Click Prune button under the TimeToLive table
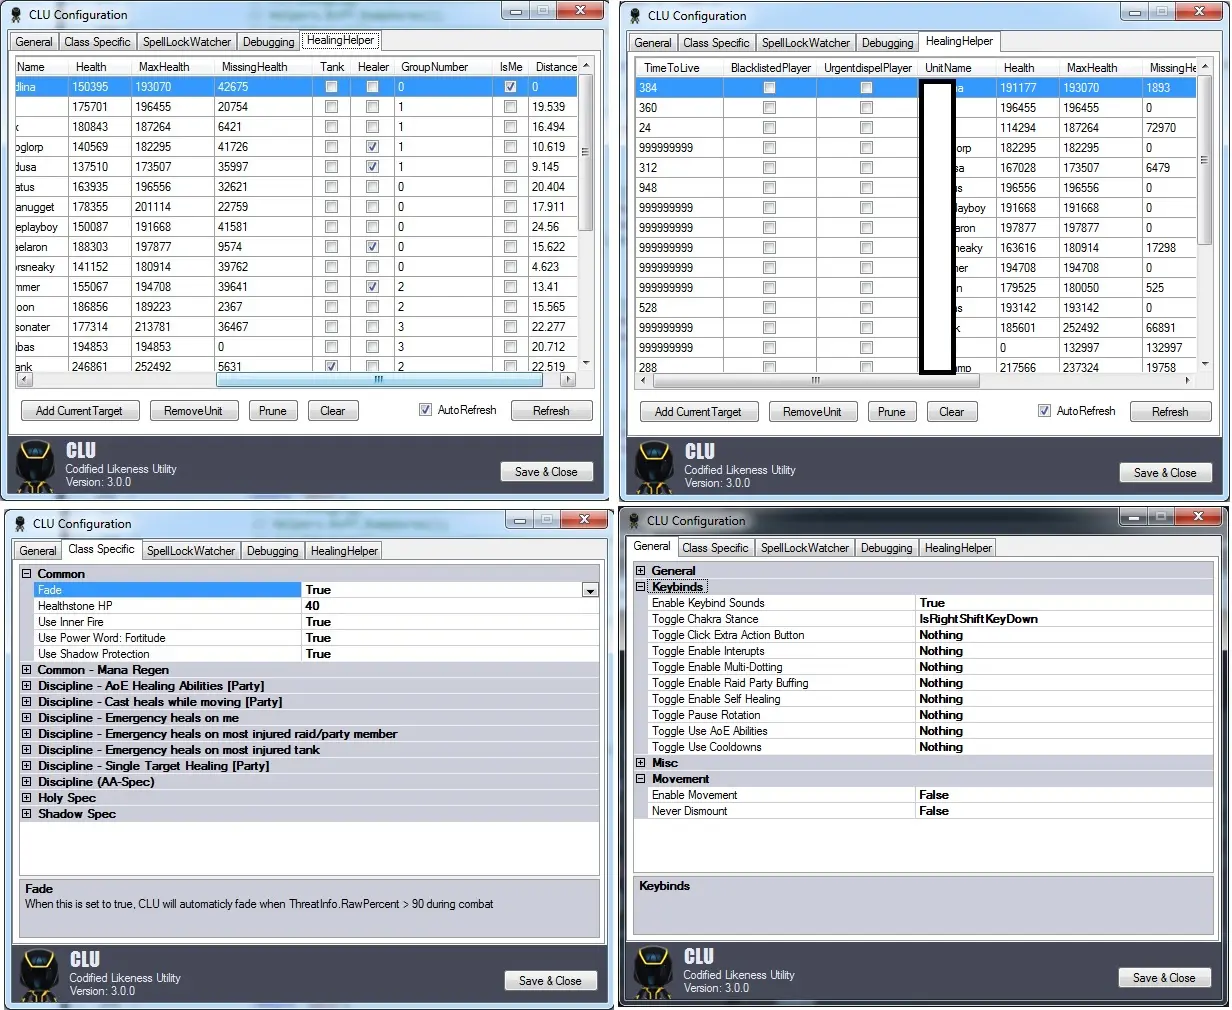 (x=891, y=412)
